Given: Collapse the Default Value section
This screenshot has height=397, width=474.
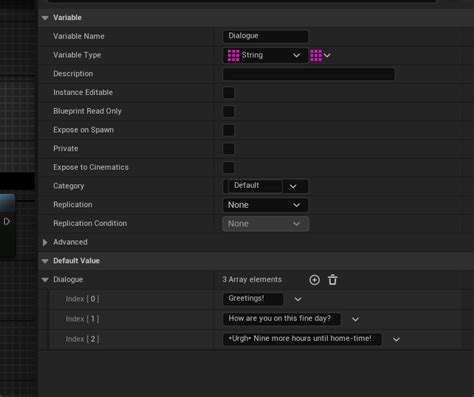Looking at the screenshot, I should tap(45, 261).
